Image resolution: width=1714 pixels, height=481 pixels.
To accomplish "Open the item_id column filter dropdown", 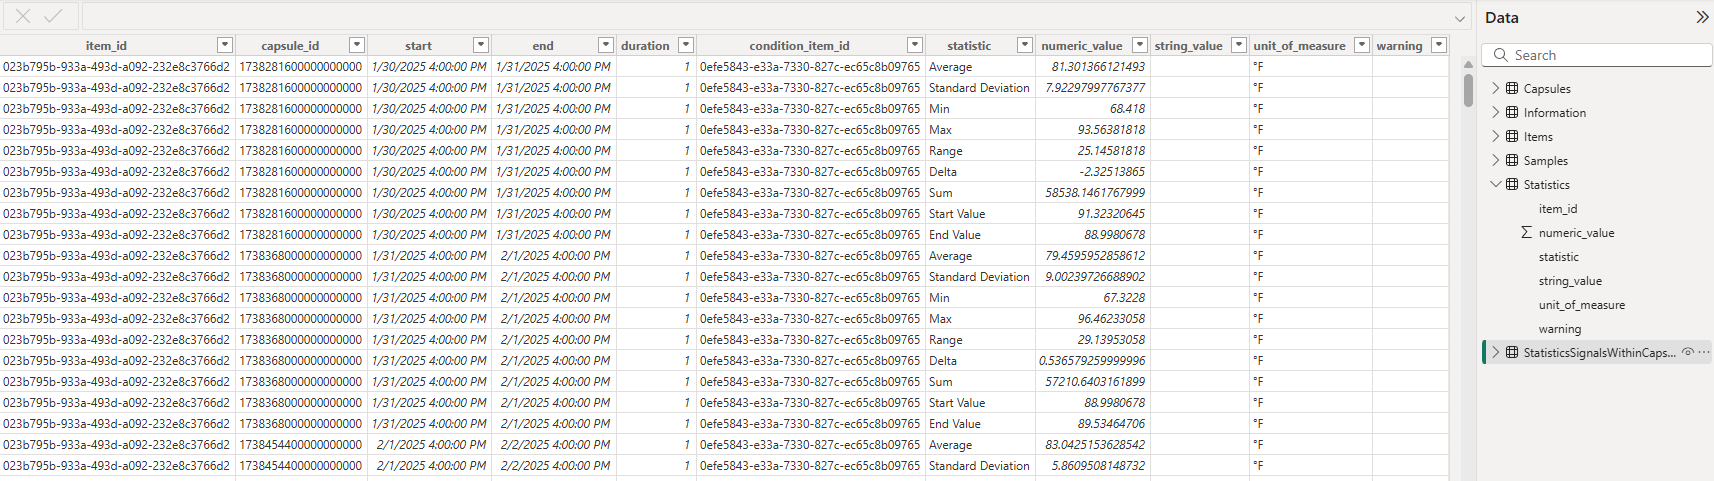I will (225, 45).
